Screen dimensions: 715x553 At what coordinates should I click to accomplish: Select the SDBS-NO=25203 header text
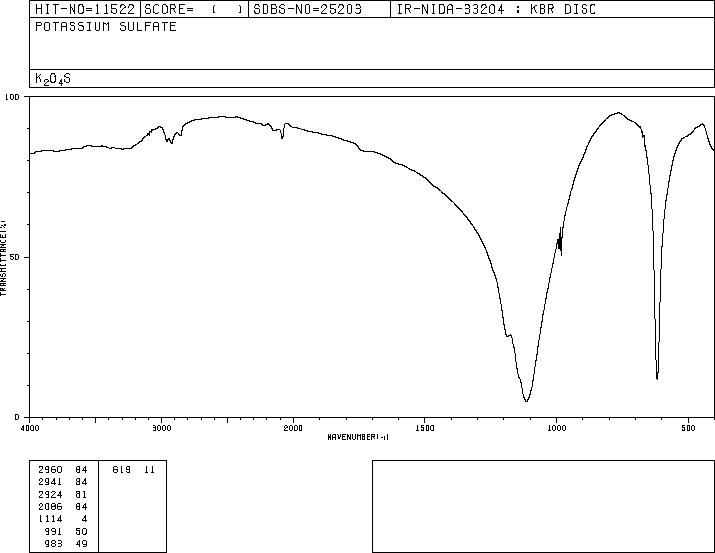click(x=307, y=9)
